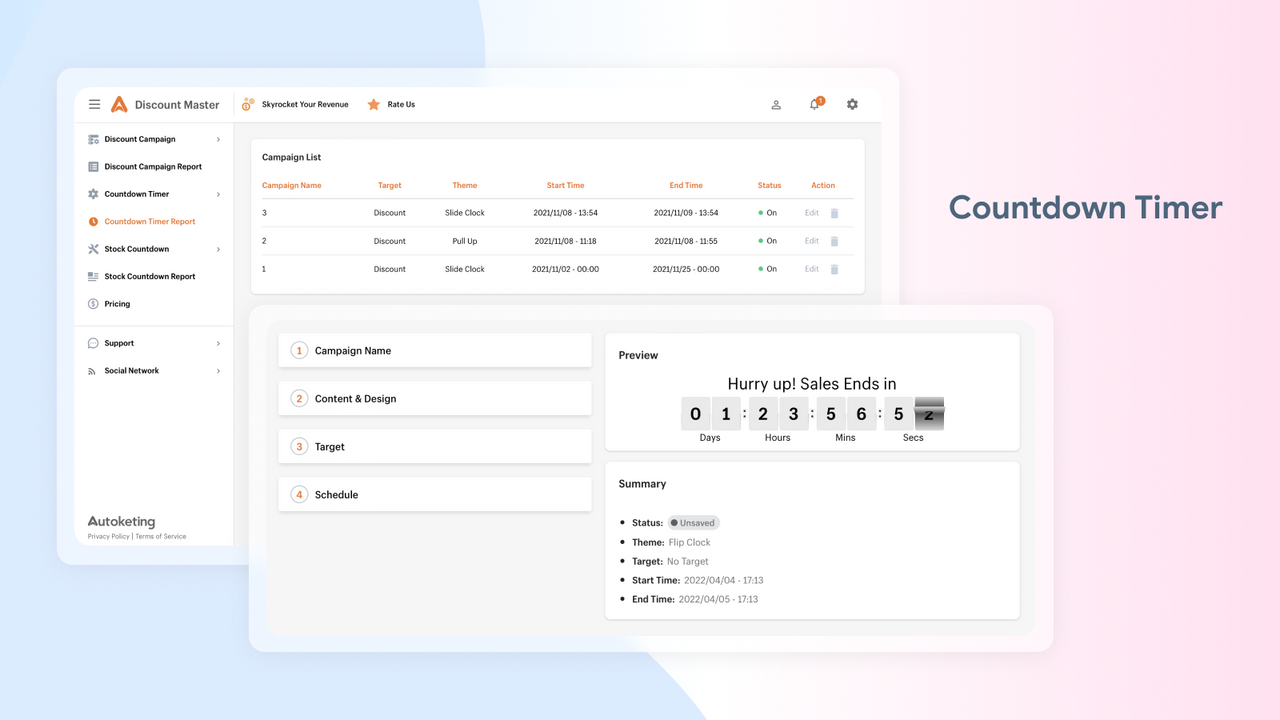This screenshot has height=720, width=1280.
Task: Click the Rate Us link
Action: click(401, 104)
